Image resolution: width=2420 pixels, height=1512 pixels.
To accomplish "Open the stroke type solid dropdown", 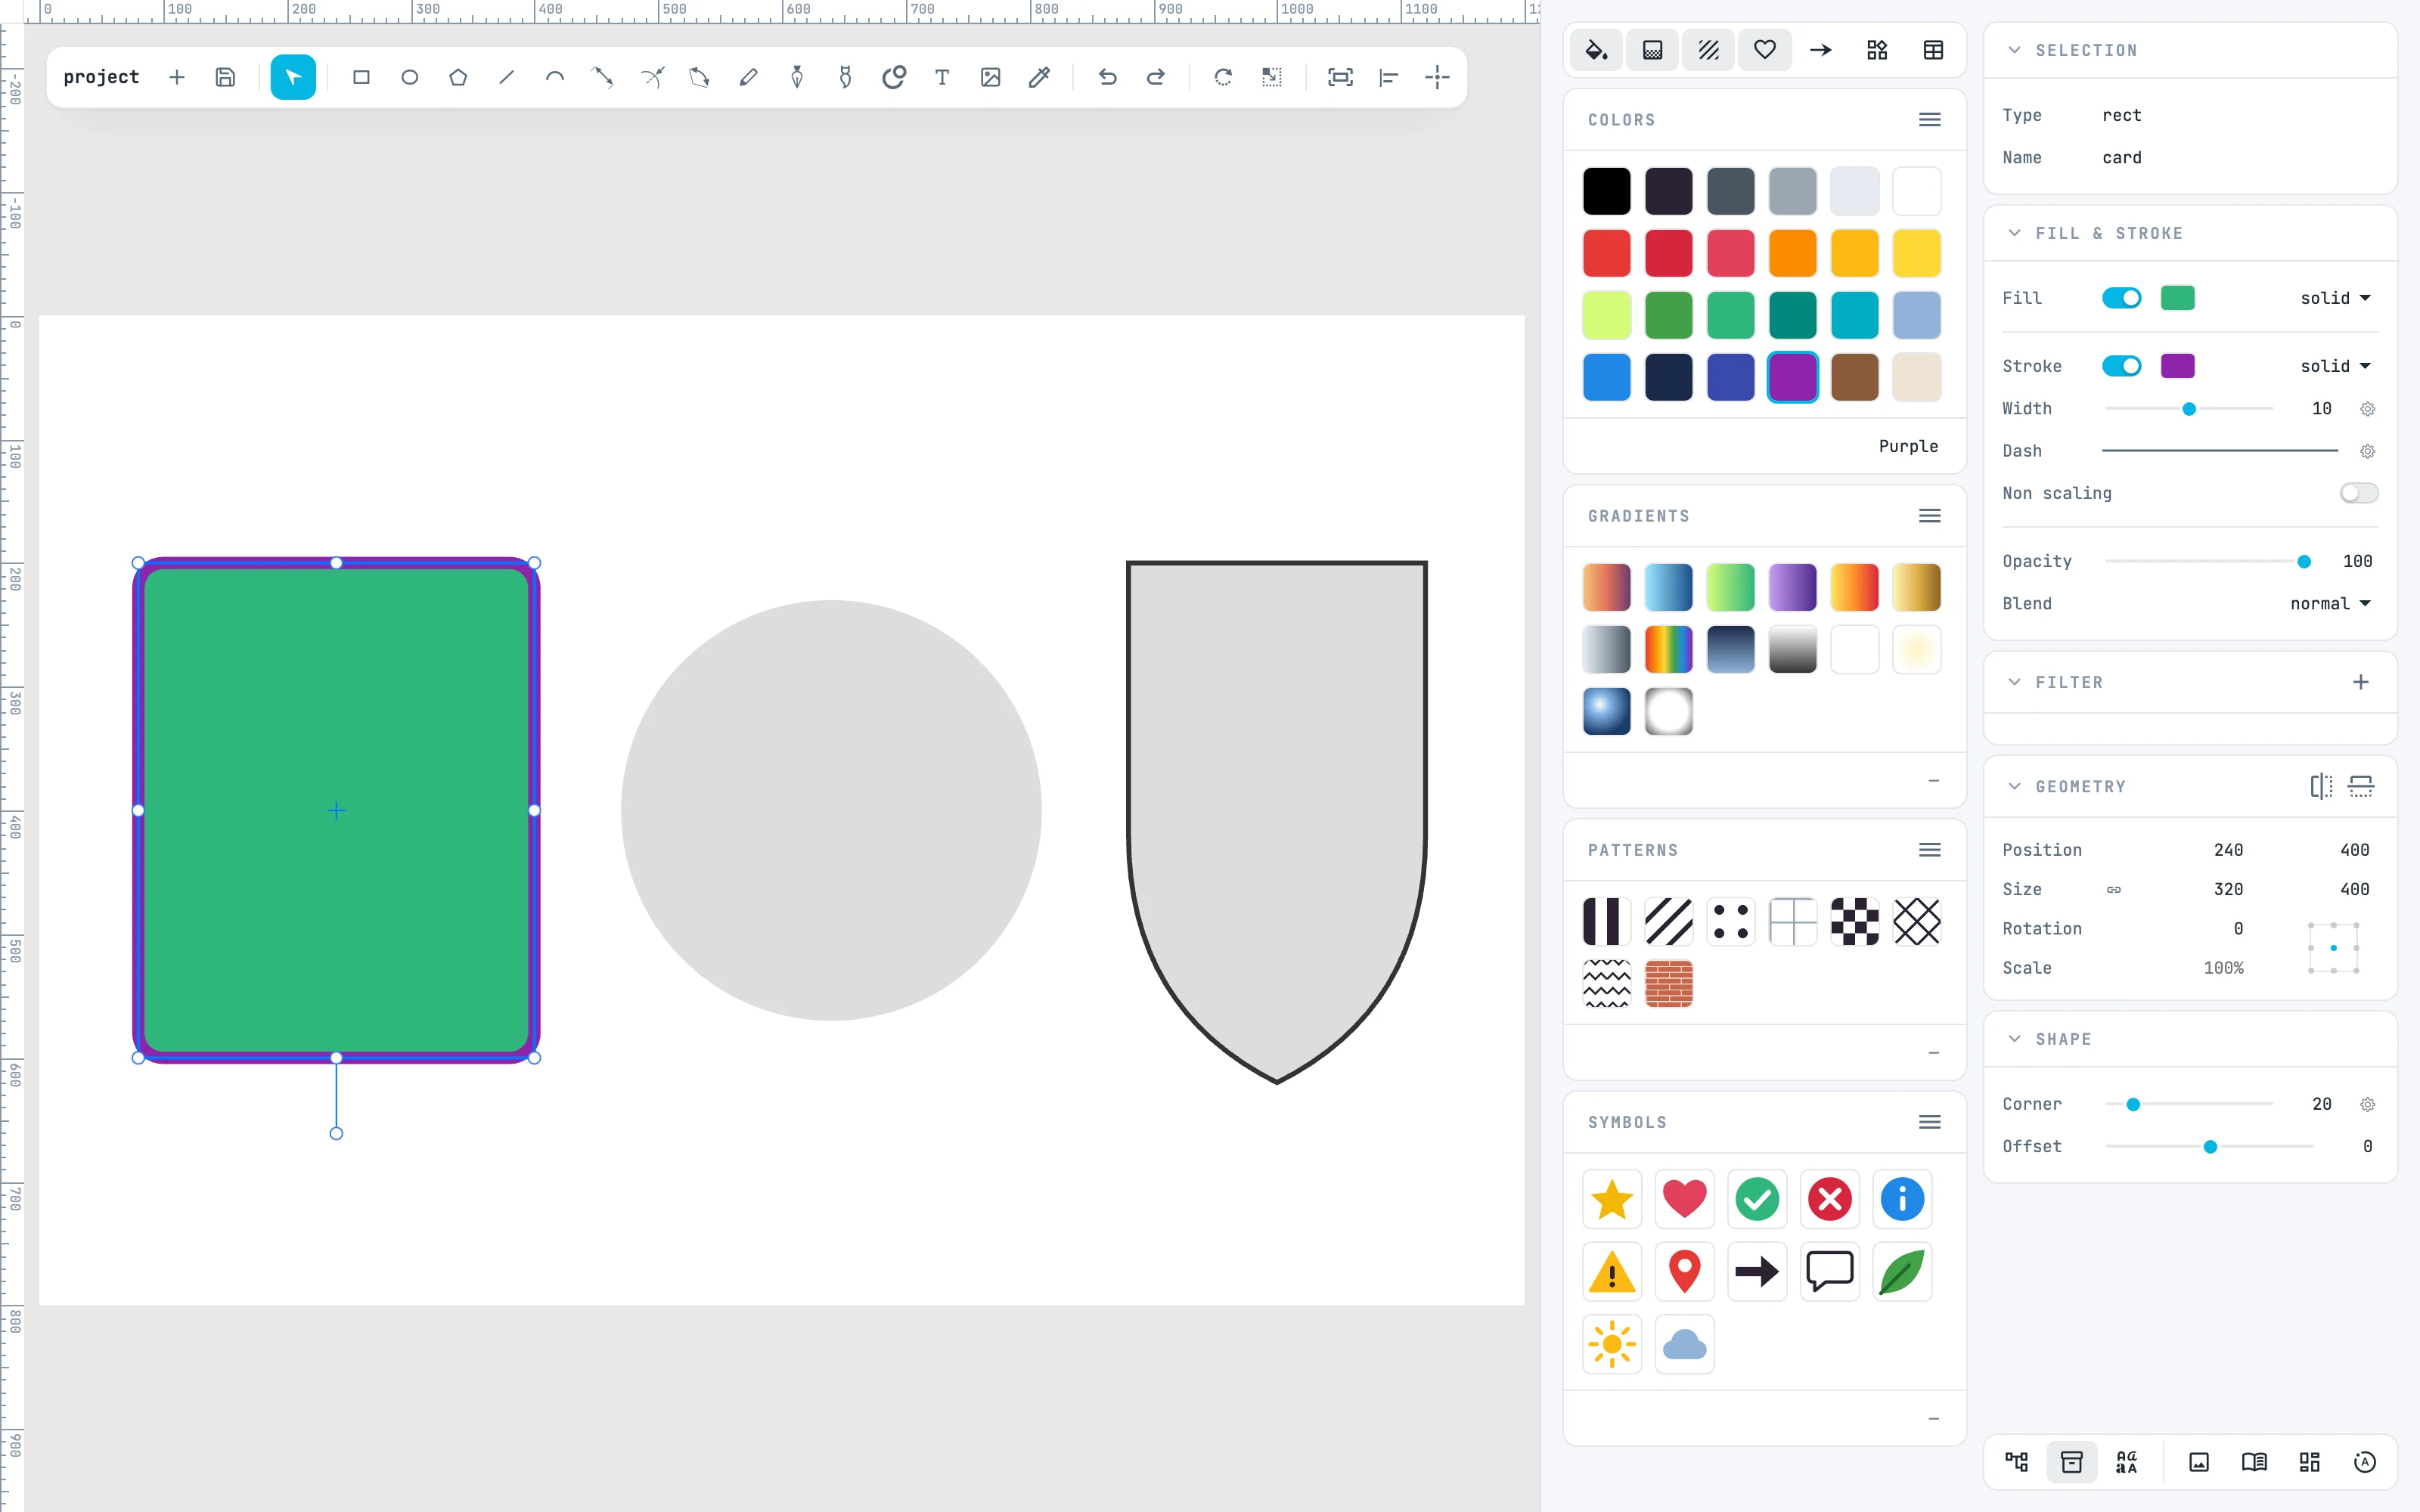I will tap(2336, 366).
